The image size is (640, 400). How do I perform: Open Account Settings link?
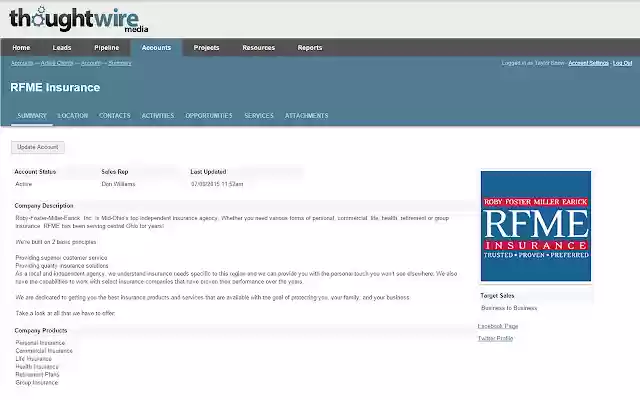[x=589, y=63]
